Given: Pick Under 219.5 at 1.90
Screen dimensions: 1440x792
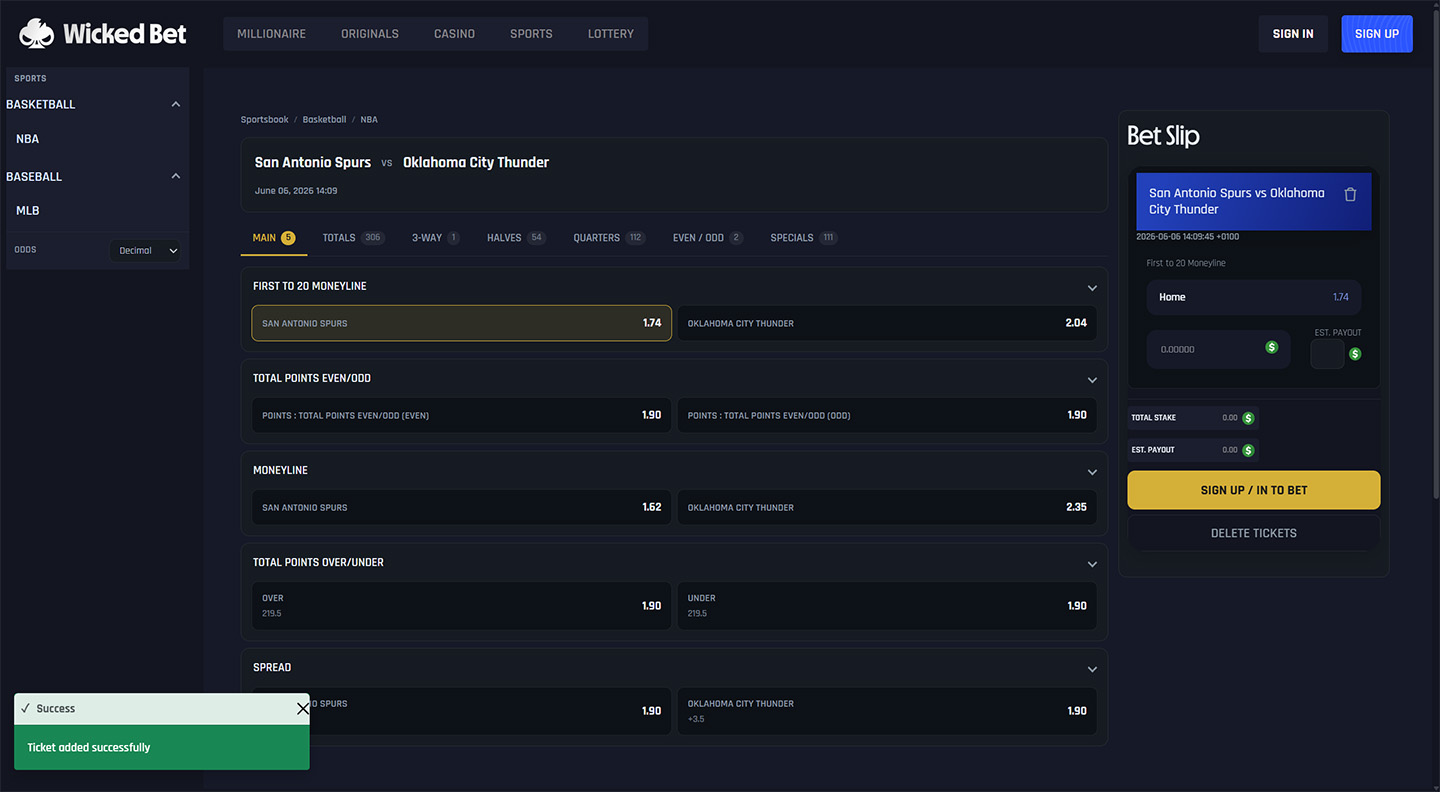Looking at the screenshot, I should (x=887, y=605).
